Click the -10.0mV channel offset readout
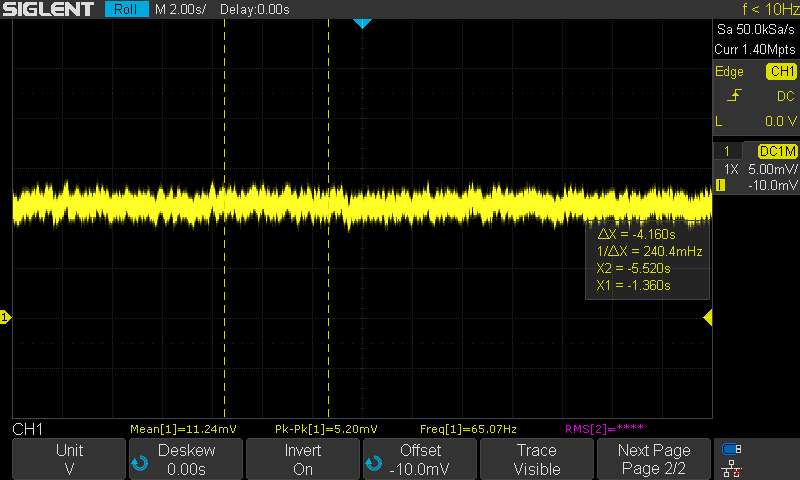The width and height of the screenshot is (800, 480). (x=772, y=186)
